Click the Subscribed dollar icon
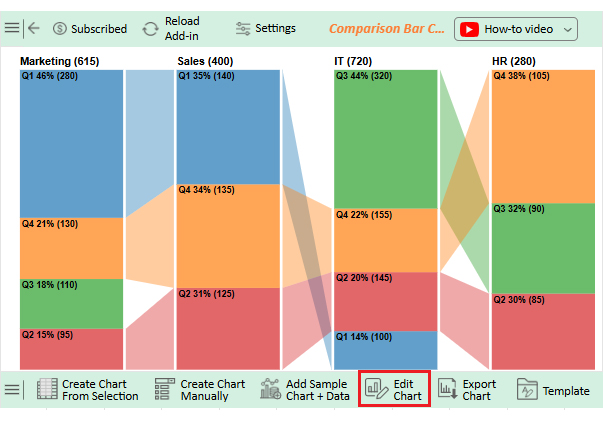Screen dimensions: 603x422 (60, 28)
